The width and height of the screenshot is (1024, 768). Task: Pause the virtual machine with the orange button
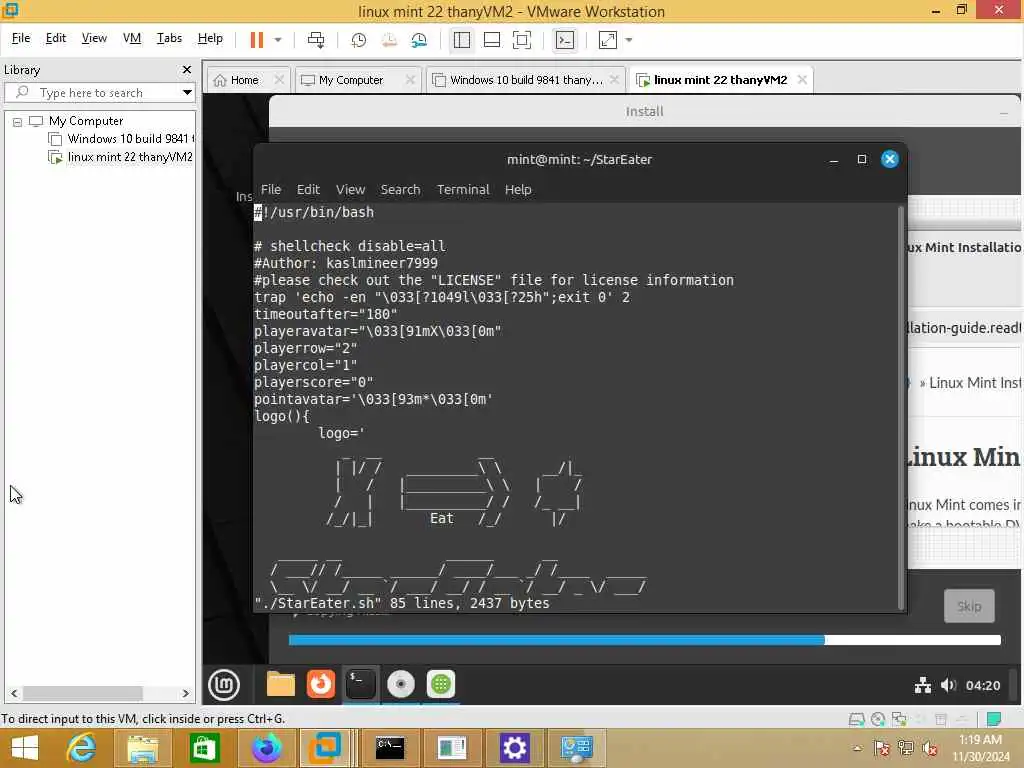[x=257, y=40]
